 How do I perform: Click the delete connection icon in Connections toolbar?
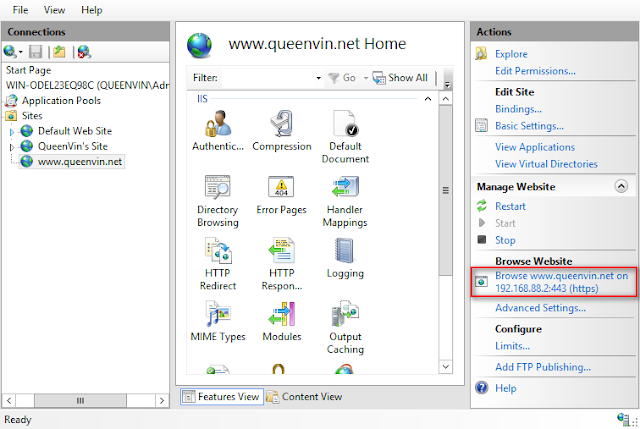coord(84,52)
